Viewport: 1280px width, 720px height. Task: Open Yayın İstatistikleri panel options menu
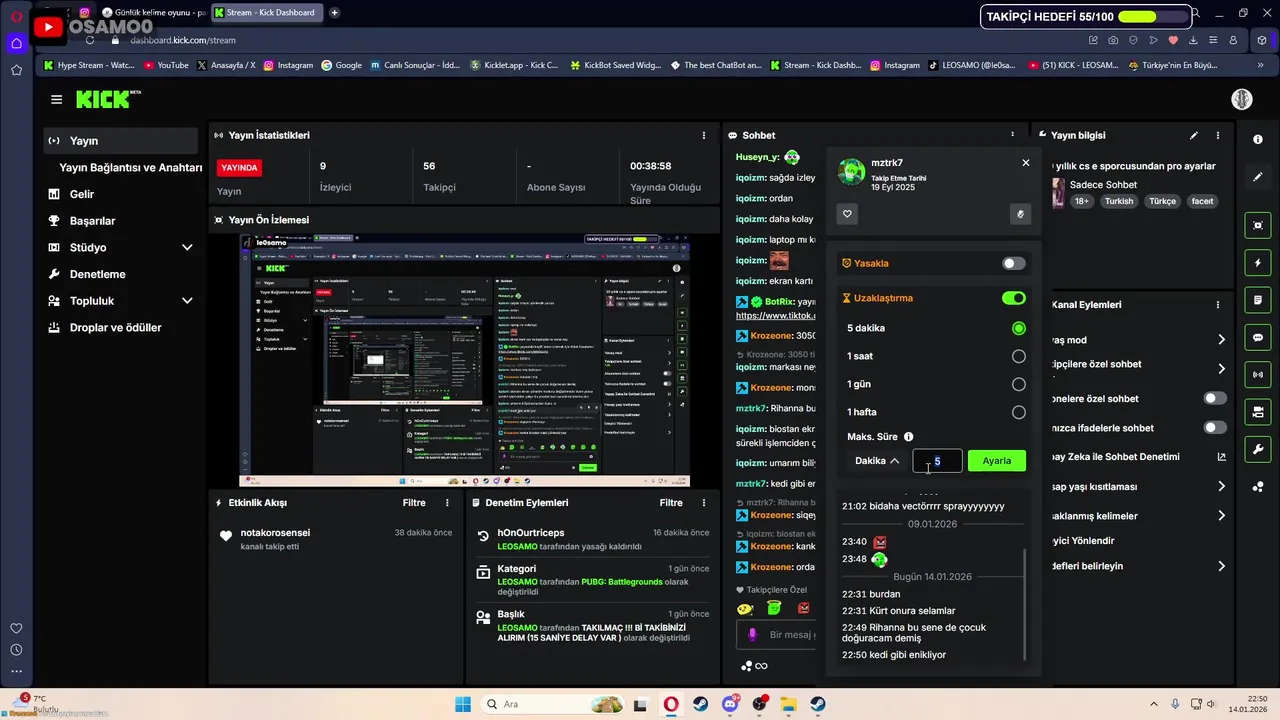click(704, 135)
